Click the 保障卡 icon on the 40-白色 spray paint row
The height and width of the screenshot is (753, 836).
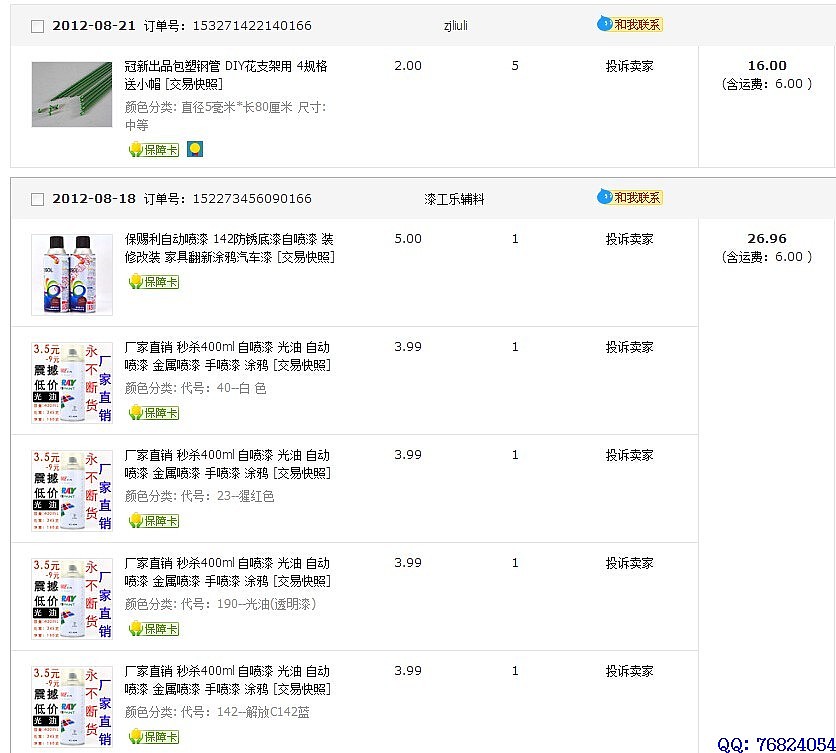pos(152,413)
